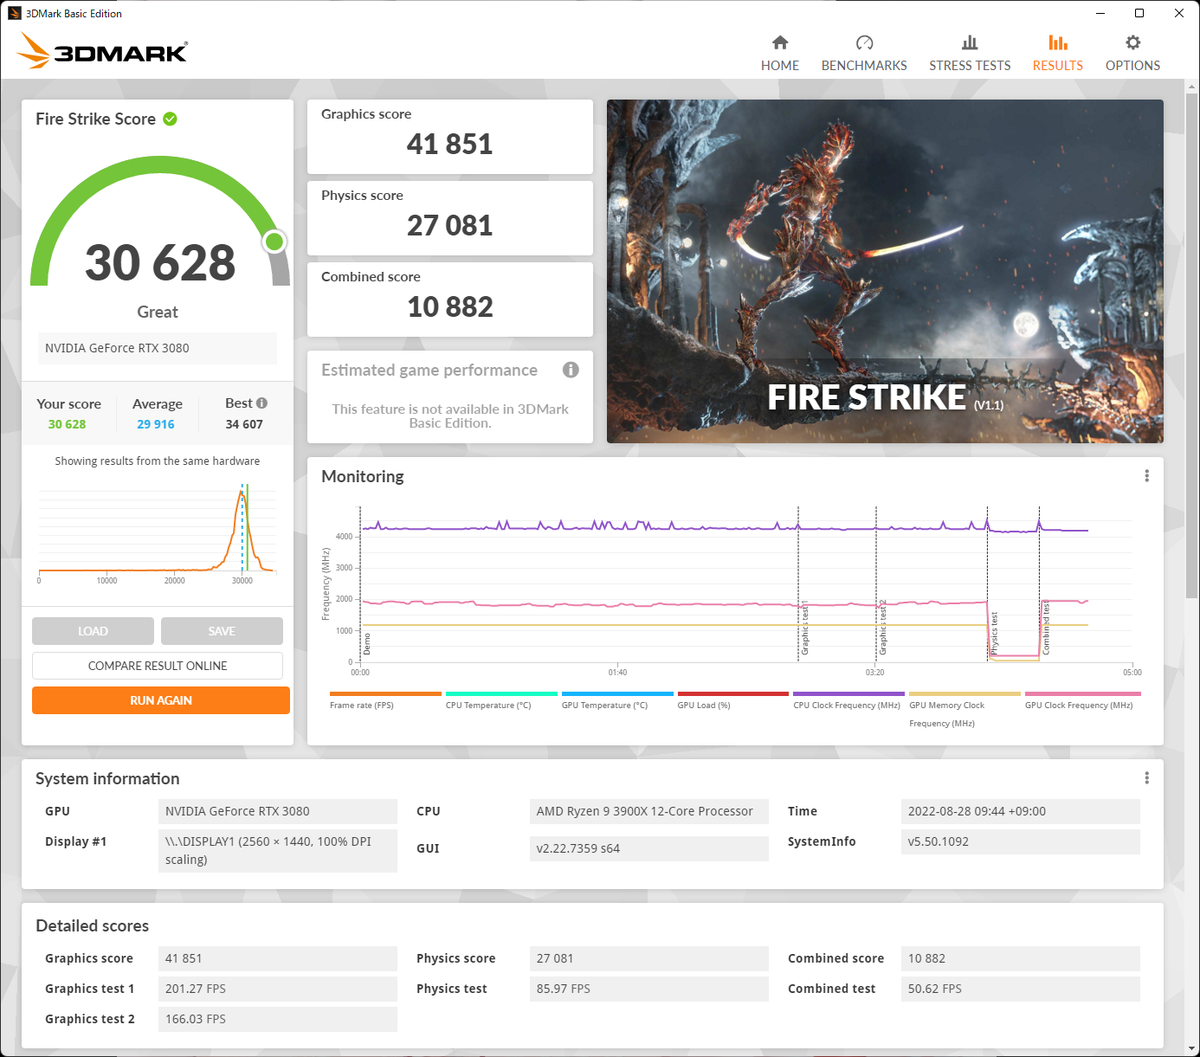Click the green validation checkmark beside Fire Strike Score

coord(170,119)
